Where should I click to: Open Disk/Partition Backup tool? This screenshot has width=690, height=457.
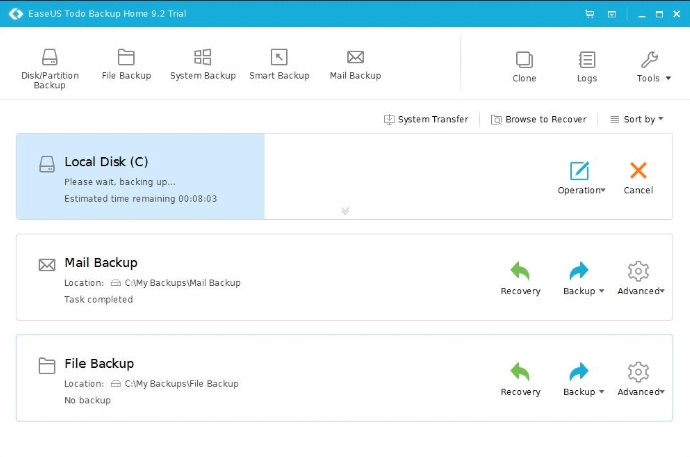[50, 69]
